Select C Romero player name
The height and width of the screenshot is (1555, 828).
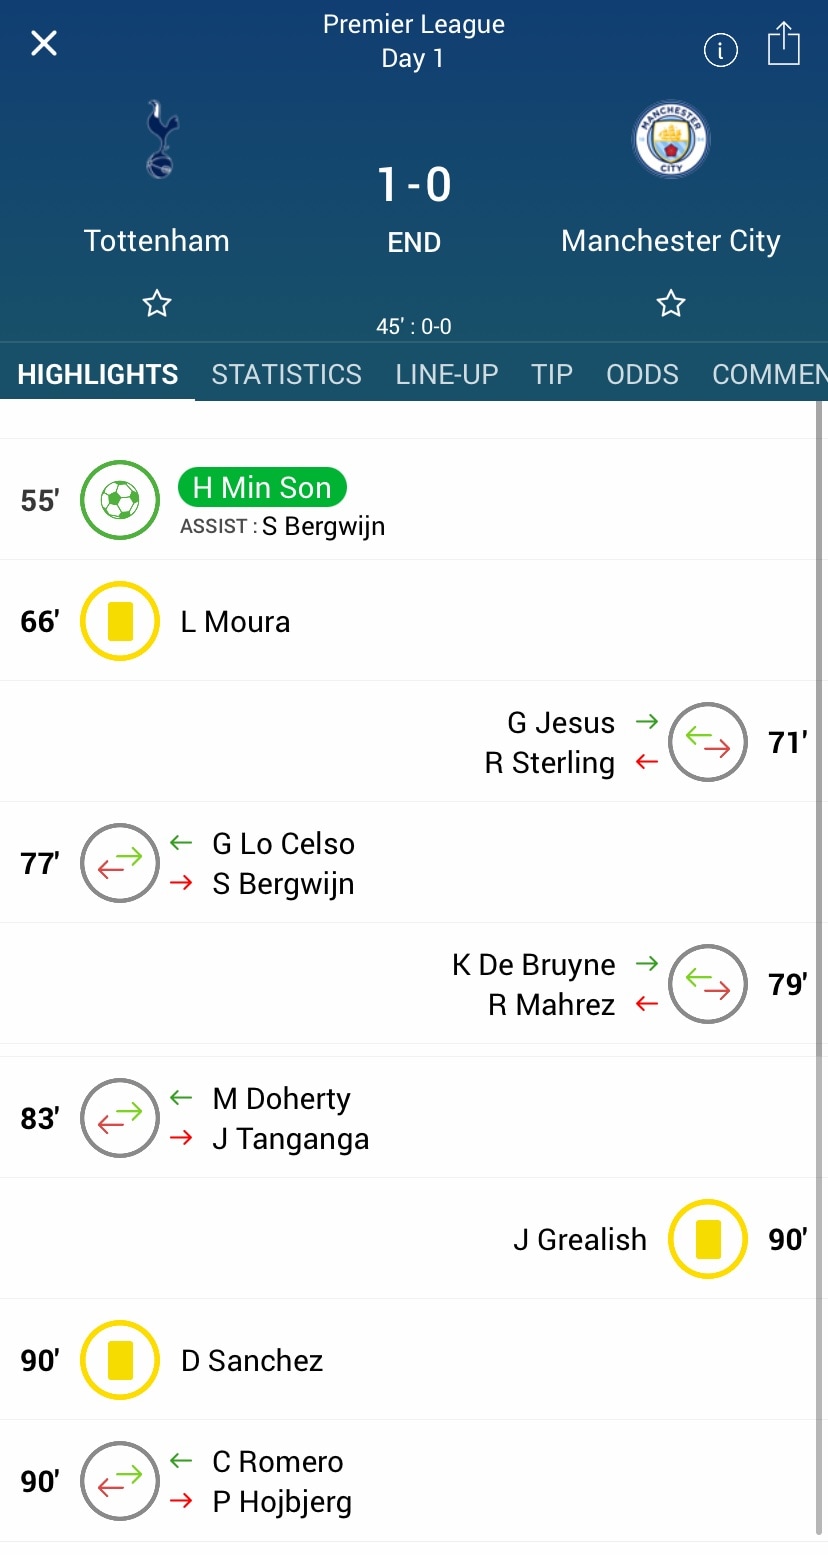[278, 1462]
